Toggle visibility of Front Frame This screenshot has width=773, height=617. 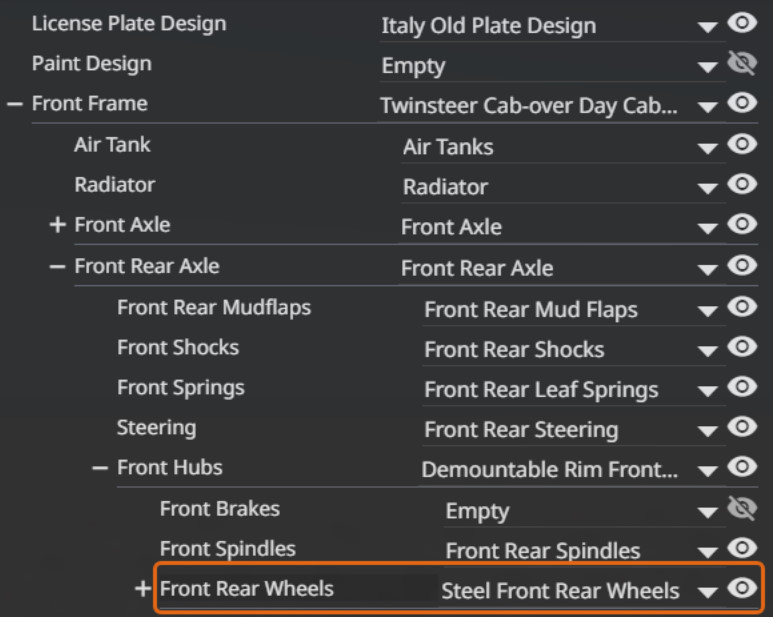tap(742, 104)
